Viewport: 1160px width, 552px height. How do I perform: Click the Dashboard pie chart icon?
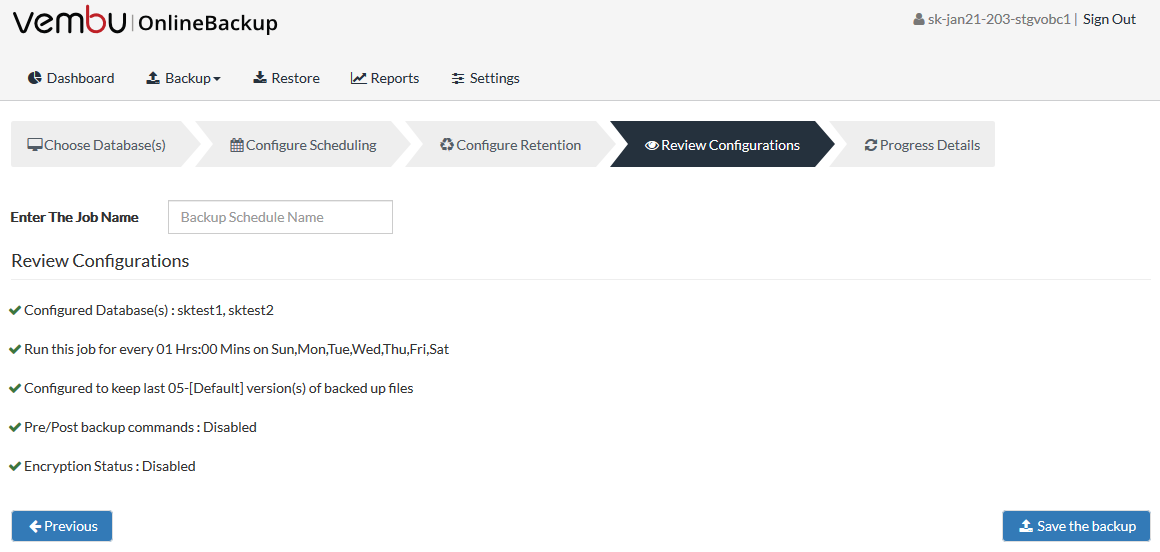click(35, 78)
